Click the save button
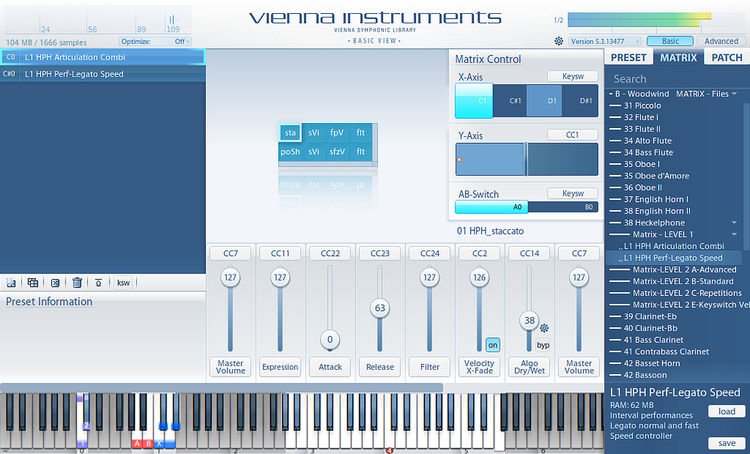 [x=726, y=443]
